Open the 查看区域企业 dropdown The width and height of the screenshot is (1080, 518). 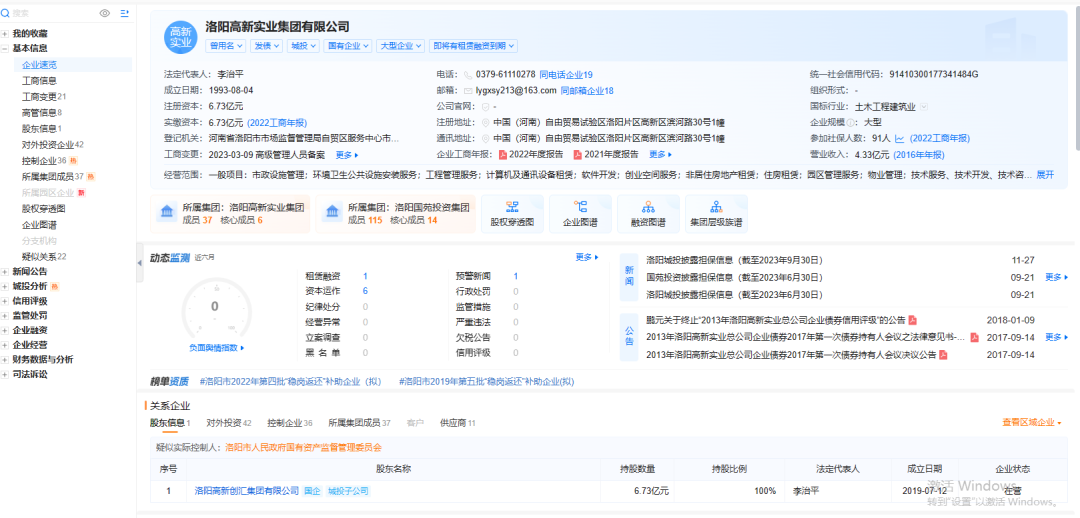pos(1032,422)
